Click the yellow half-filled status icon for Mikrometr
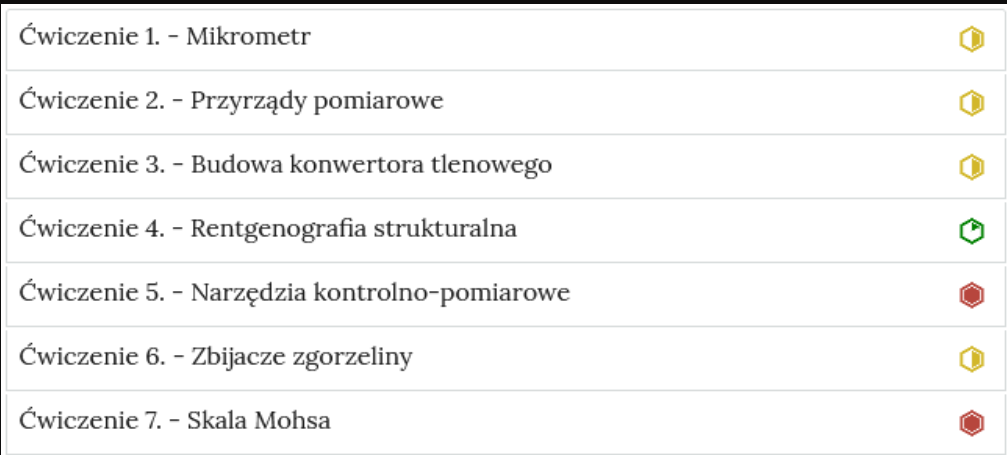 [971, 39]
